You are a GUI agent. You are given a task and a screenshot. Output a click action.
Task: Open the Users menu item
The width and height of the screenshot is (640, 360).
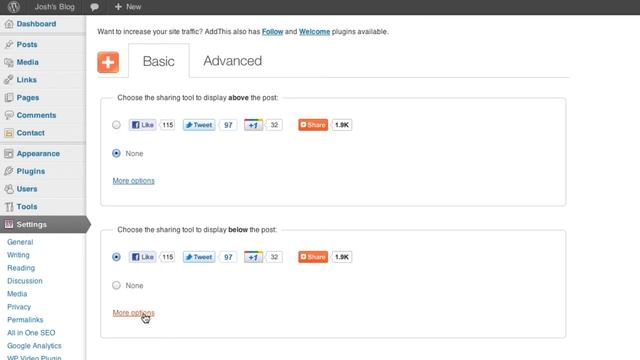tap(27, 189)
